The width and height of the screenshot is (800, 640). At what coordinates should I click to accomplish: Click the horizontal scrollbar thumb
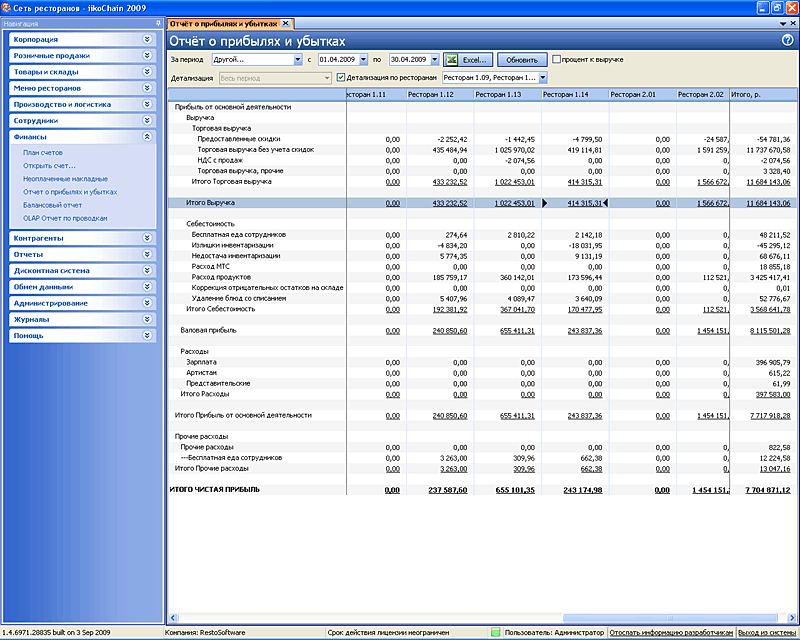(670, 618)
